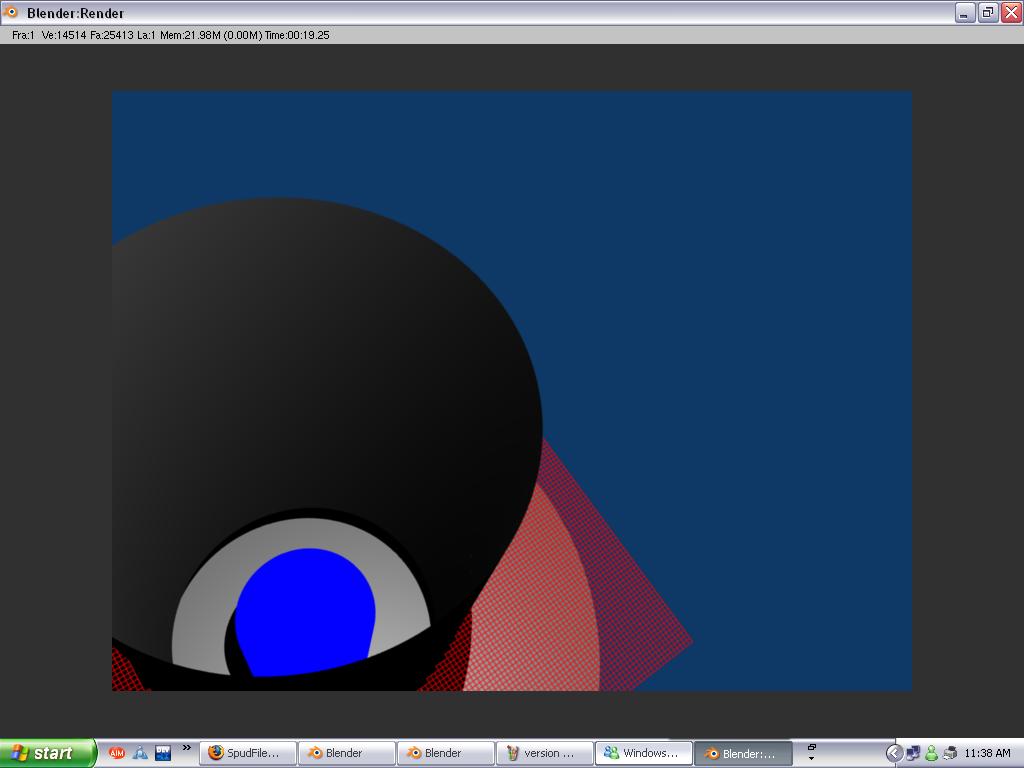Switch to the SpudFile Firefox window
The image size is (1024, 768).
coord(250,753)
